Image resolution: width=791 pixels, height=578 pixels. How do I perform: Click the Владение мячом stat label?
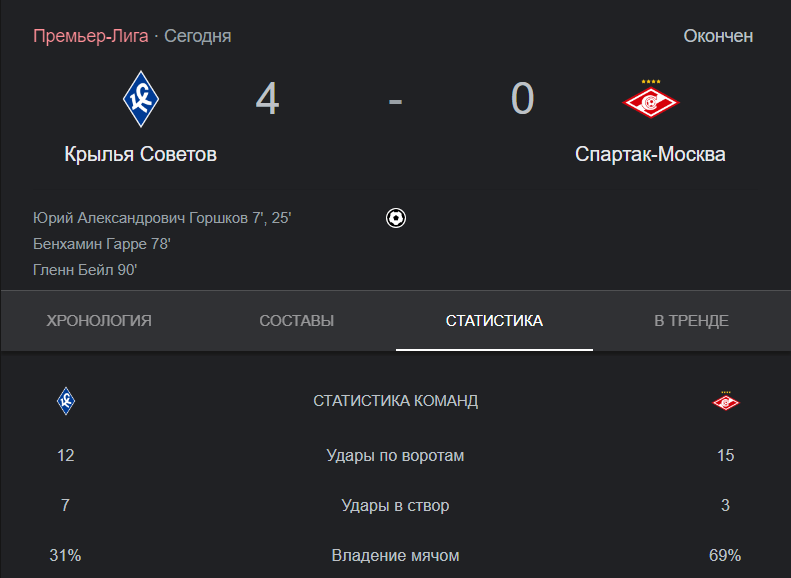[x=396, y=555]
